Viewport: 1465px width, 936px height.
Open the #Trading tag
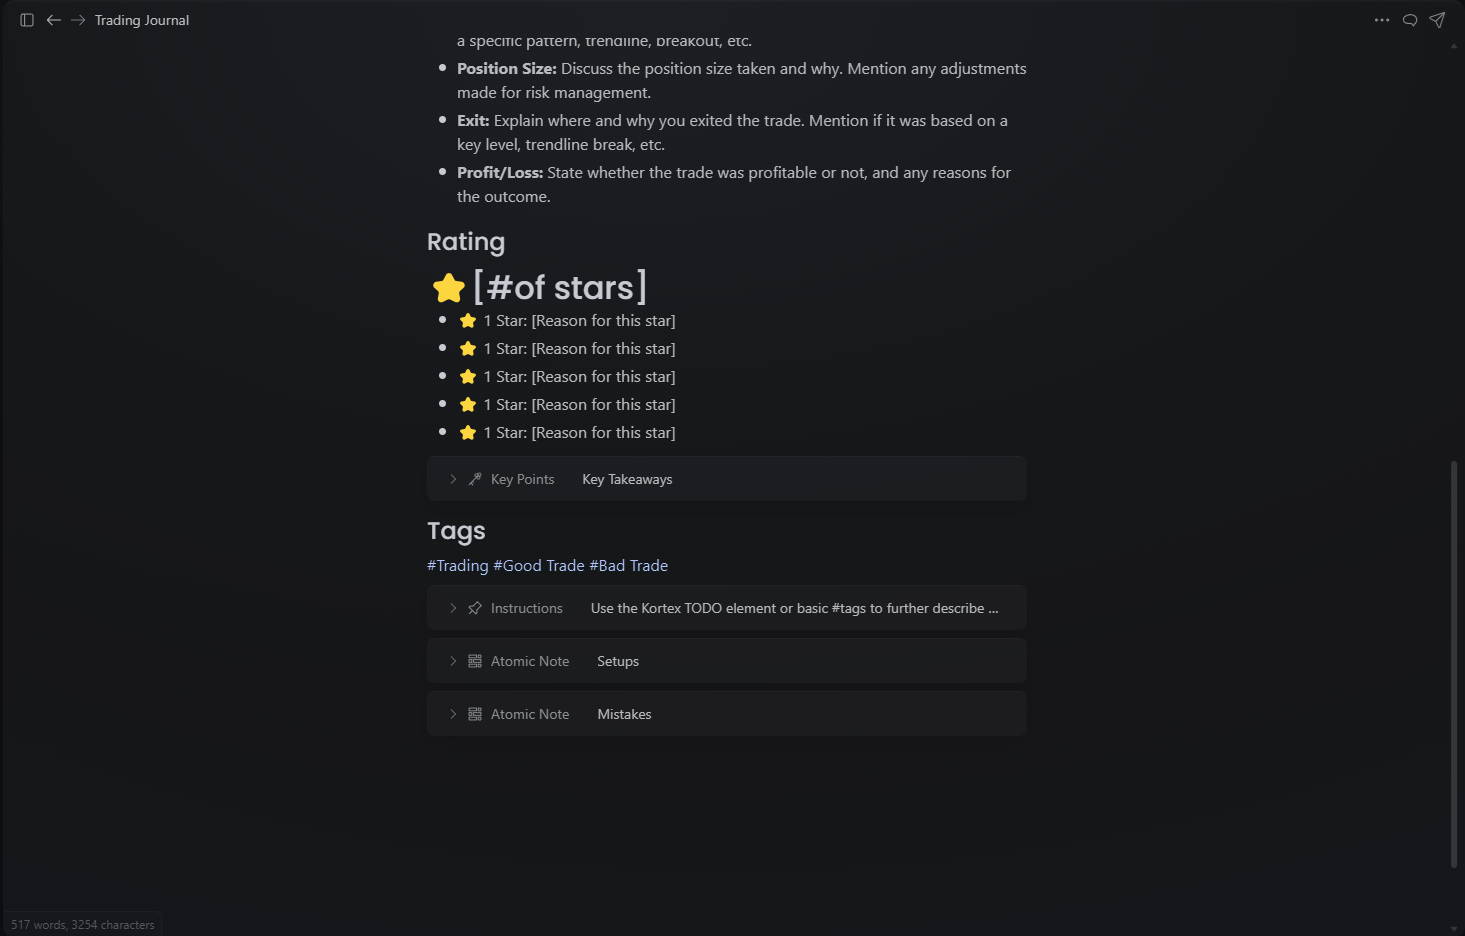(458, 566)
